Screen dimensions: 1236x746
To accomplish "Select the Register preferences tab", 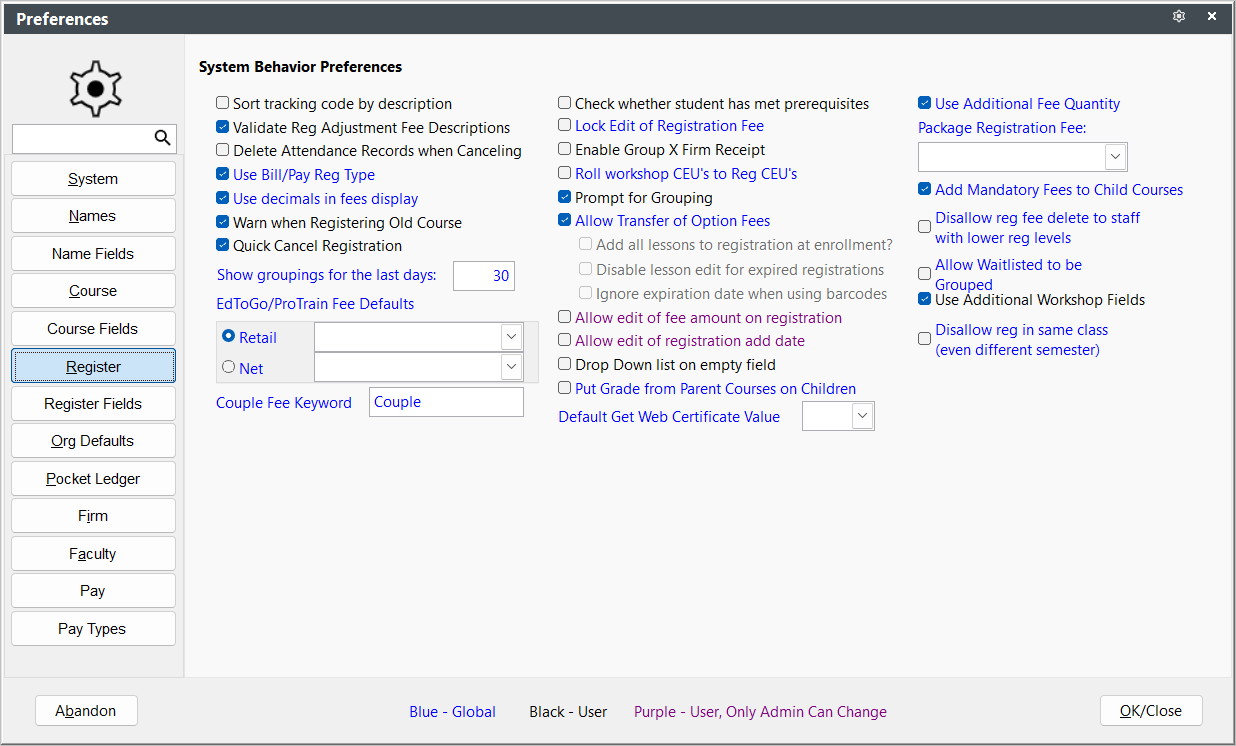I will point(93,366).
